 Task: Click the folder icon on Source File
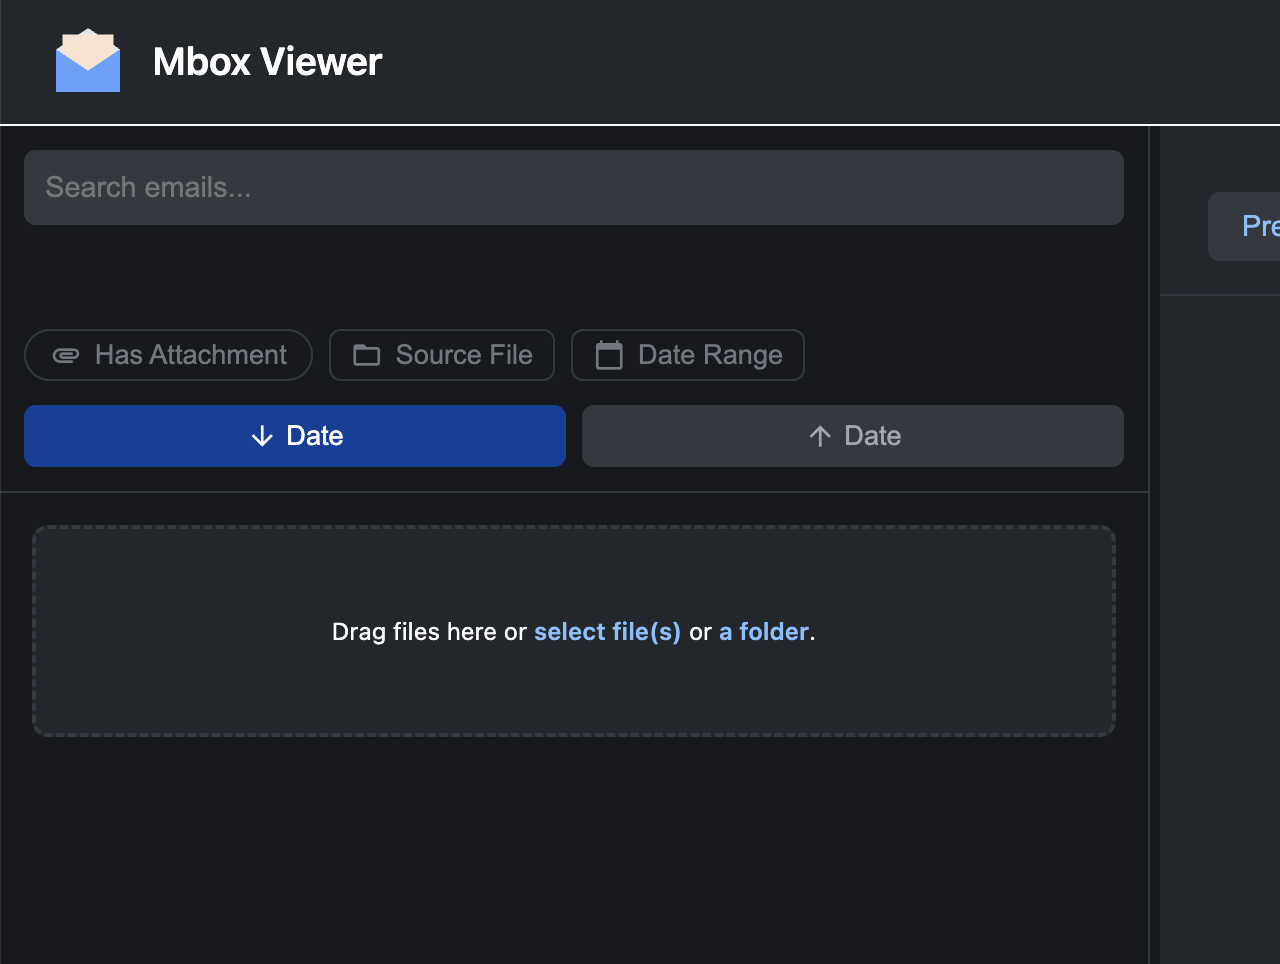point(367,355)
